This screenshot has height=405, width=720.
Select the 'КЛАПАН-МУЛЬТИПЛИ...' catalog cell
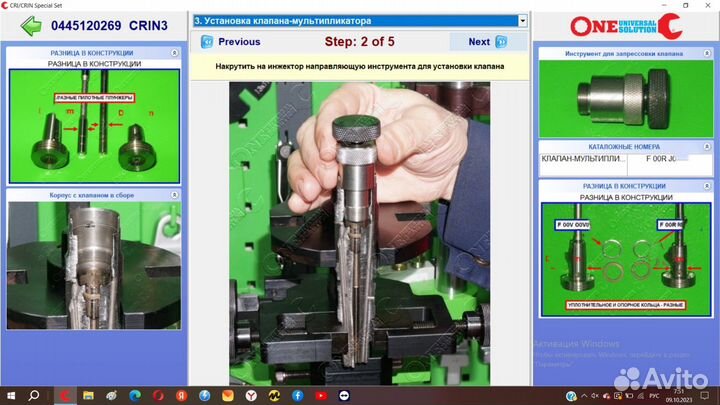click(x=583, y=158)
